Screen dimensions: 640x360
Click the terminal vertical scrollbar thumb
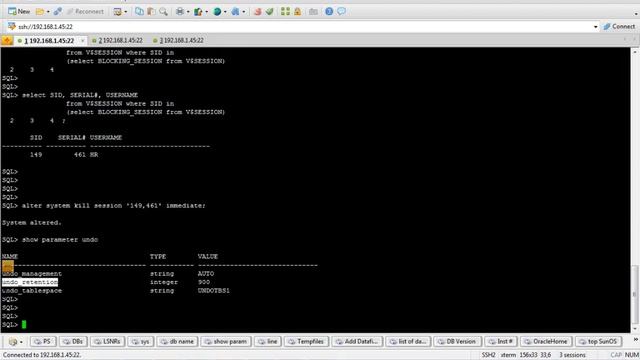coord(634,293)
